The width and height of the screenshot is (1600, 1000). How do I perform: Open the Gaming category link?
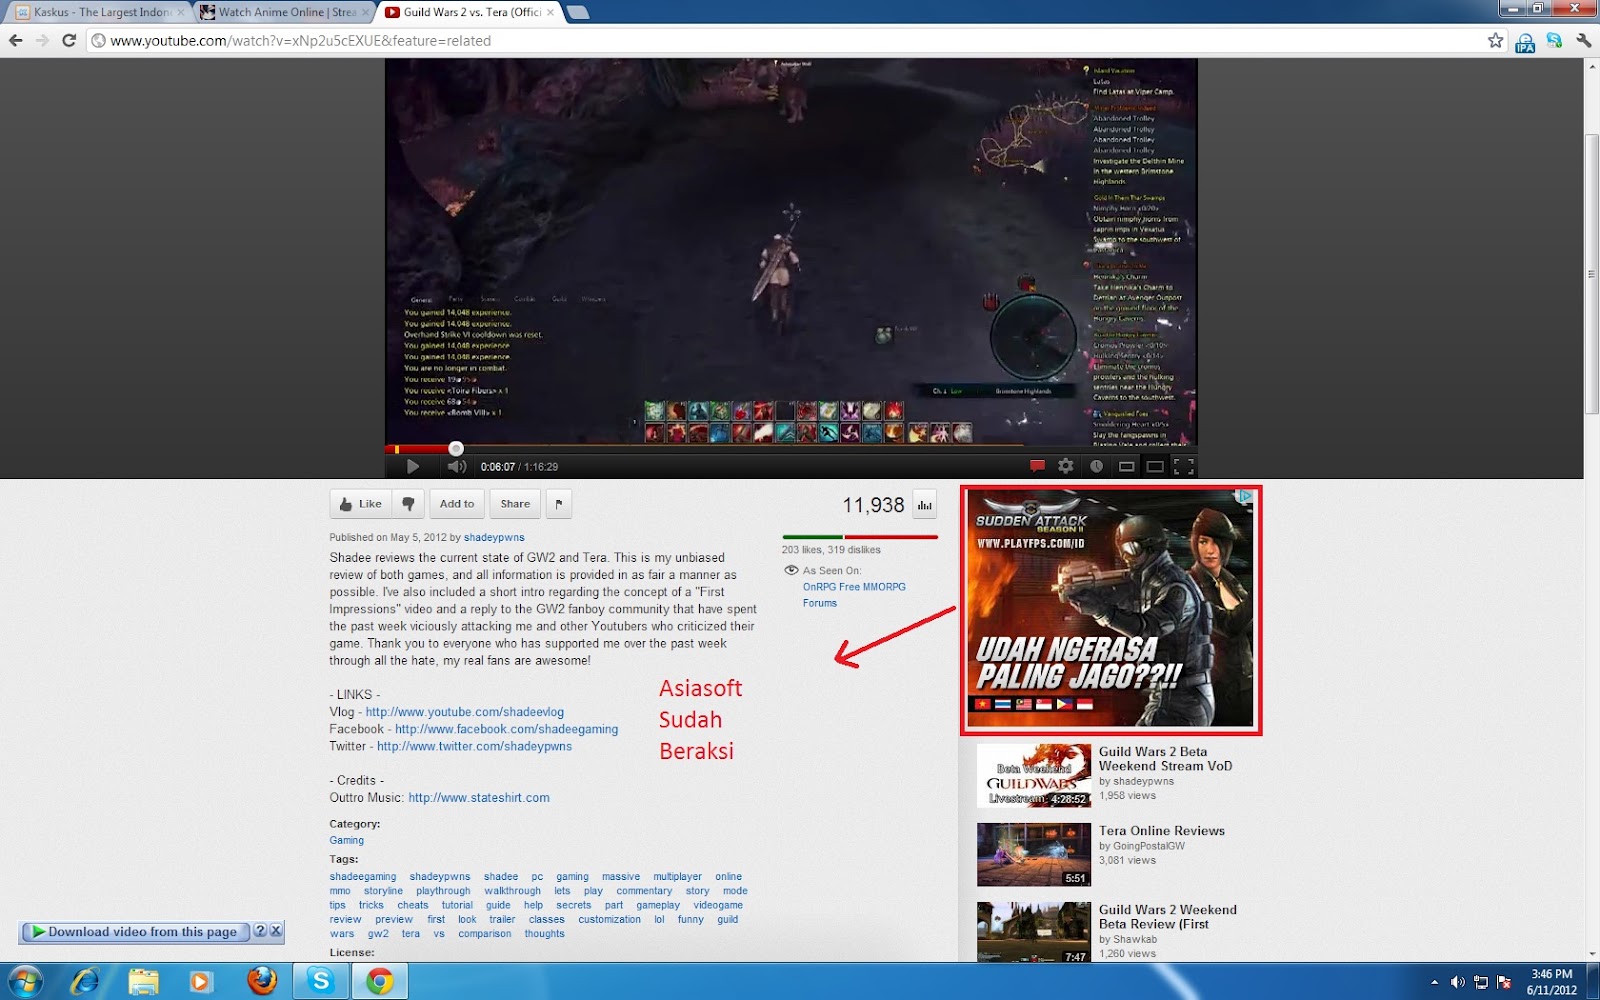(x=347, y=840)
